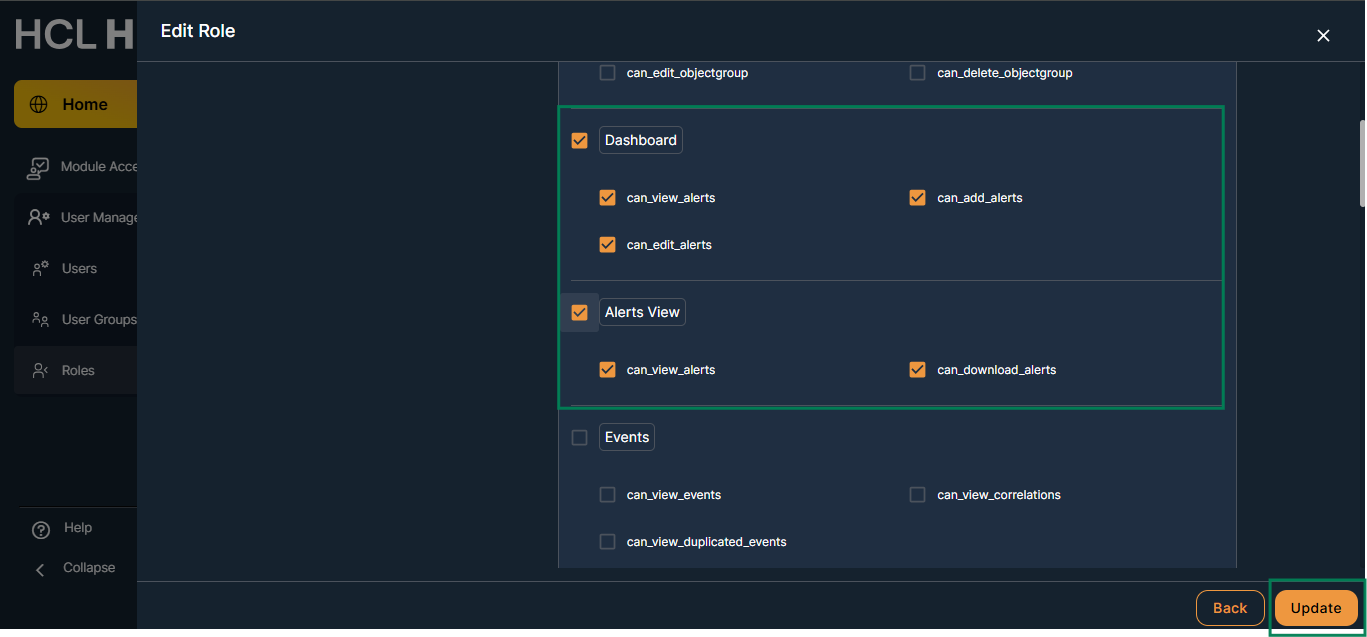
Task: Select the Home menu item
Action: [84, 104]
